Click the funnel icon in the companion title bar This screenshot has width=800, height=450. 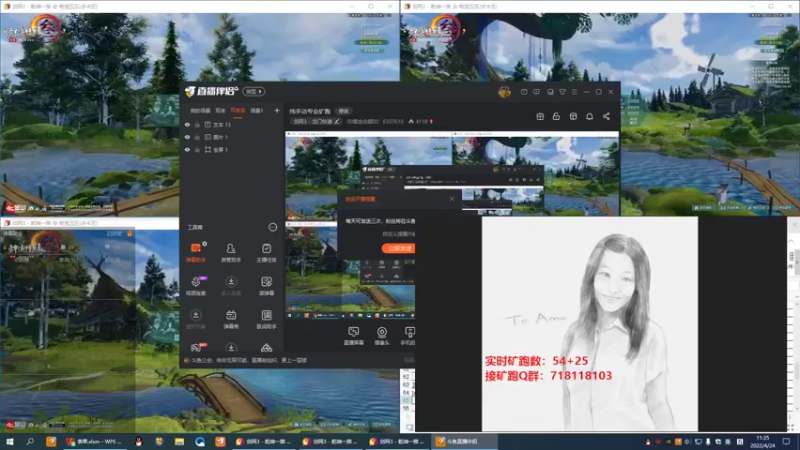click(562, 92)
